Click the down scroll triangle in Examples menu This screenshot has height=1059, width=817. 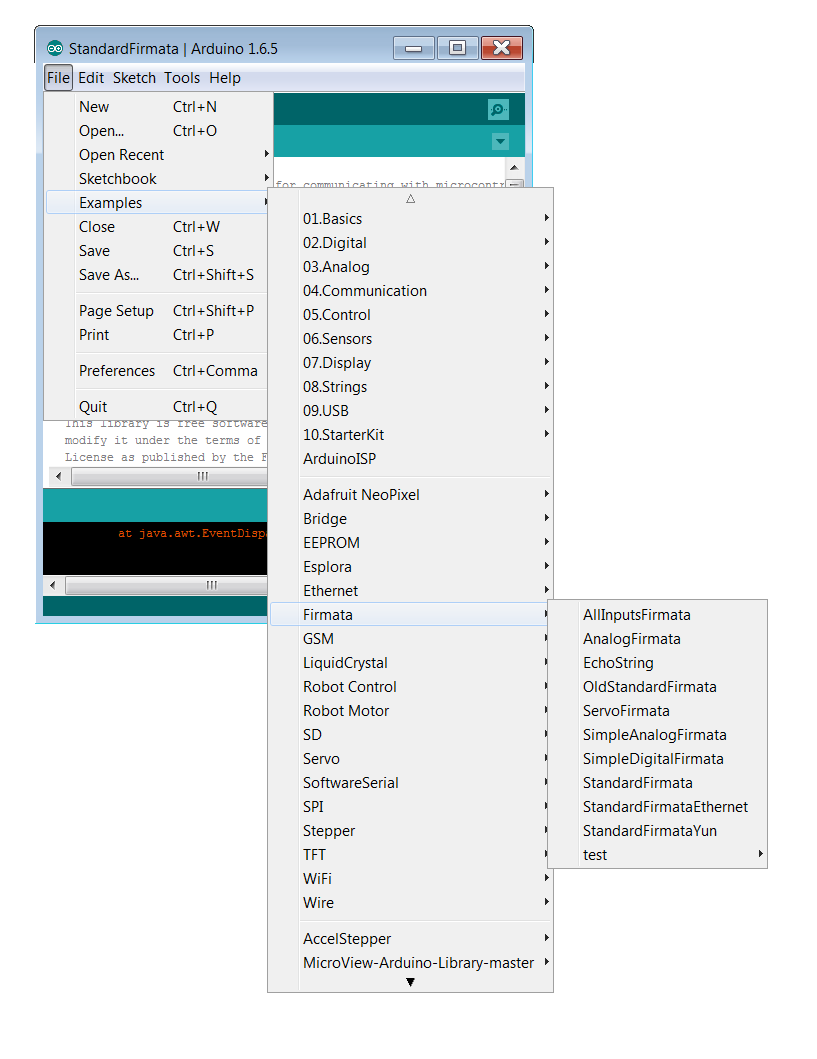[x=410, y=982]
